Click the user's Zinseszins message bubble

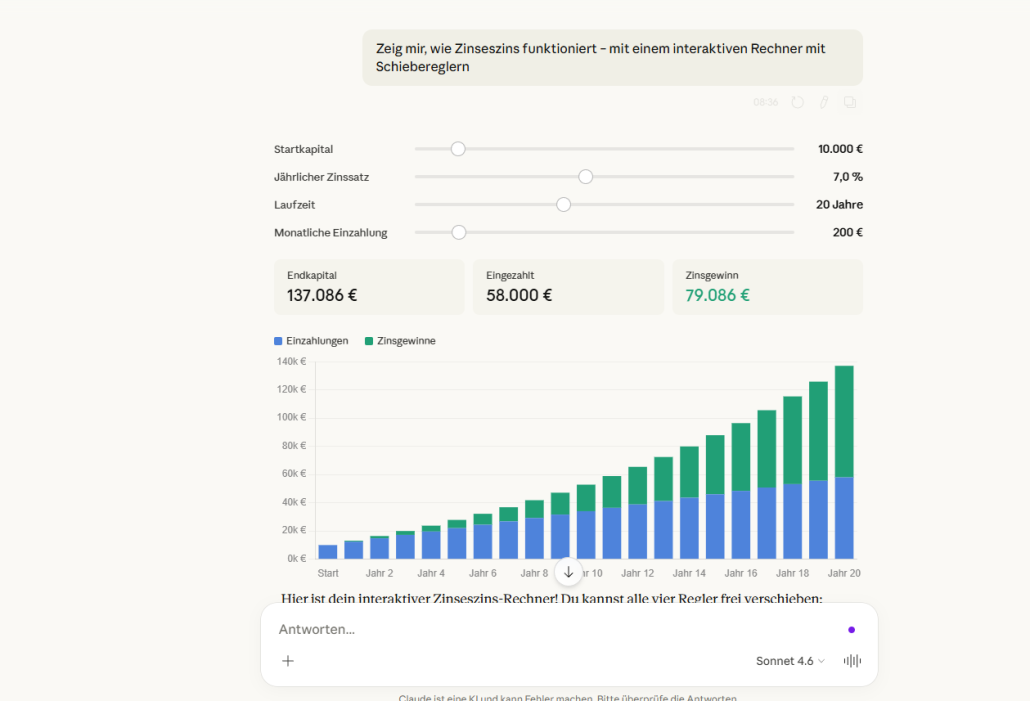pyautogui.click(x=612, y=58)
